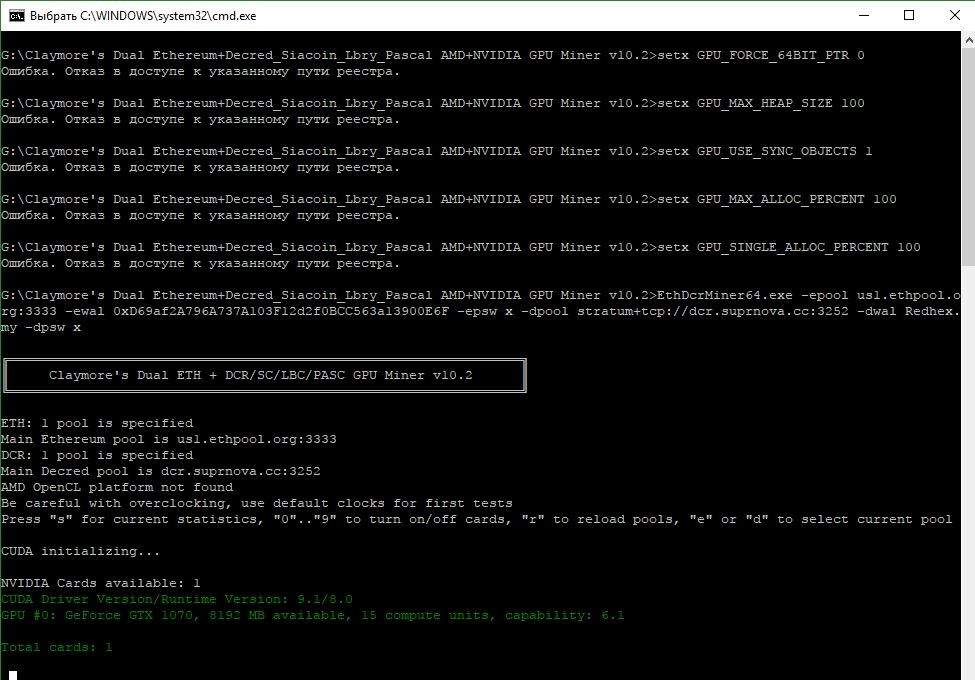Screen dimensions: 975x680
Task: Click 'NVIDIA Cards available: 1' line
Action: 101,584
